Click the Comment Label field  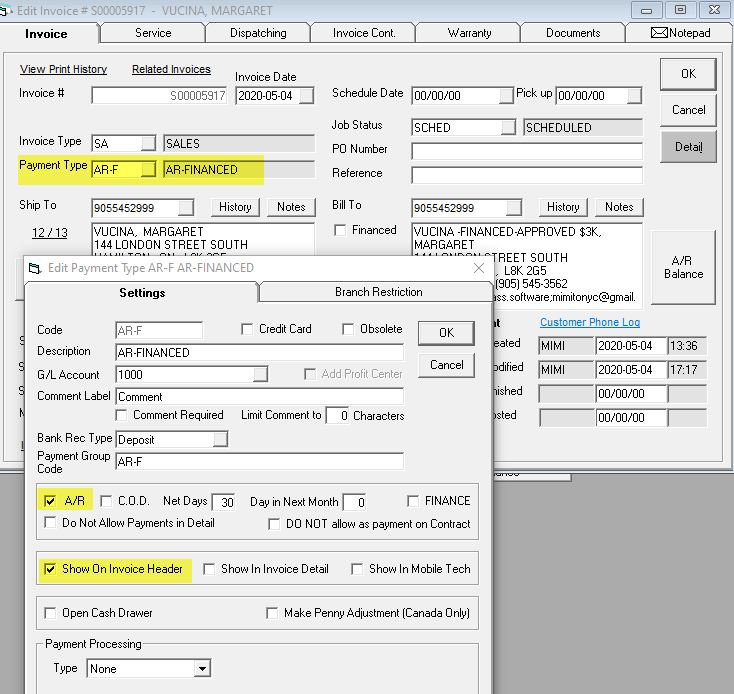point(259,396)
